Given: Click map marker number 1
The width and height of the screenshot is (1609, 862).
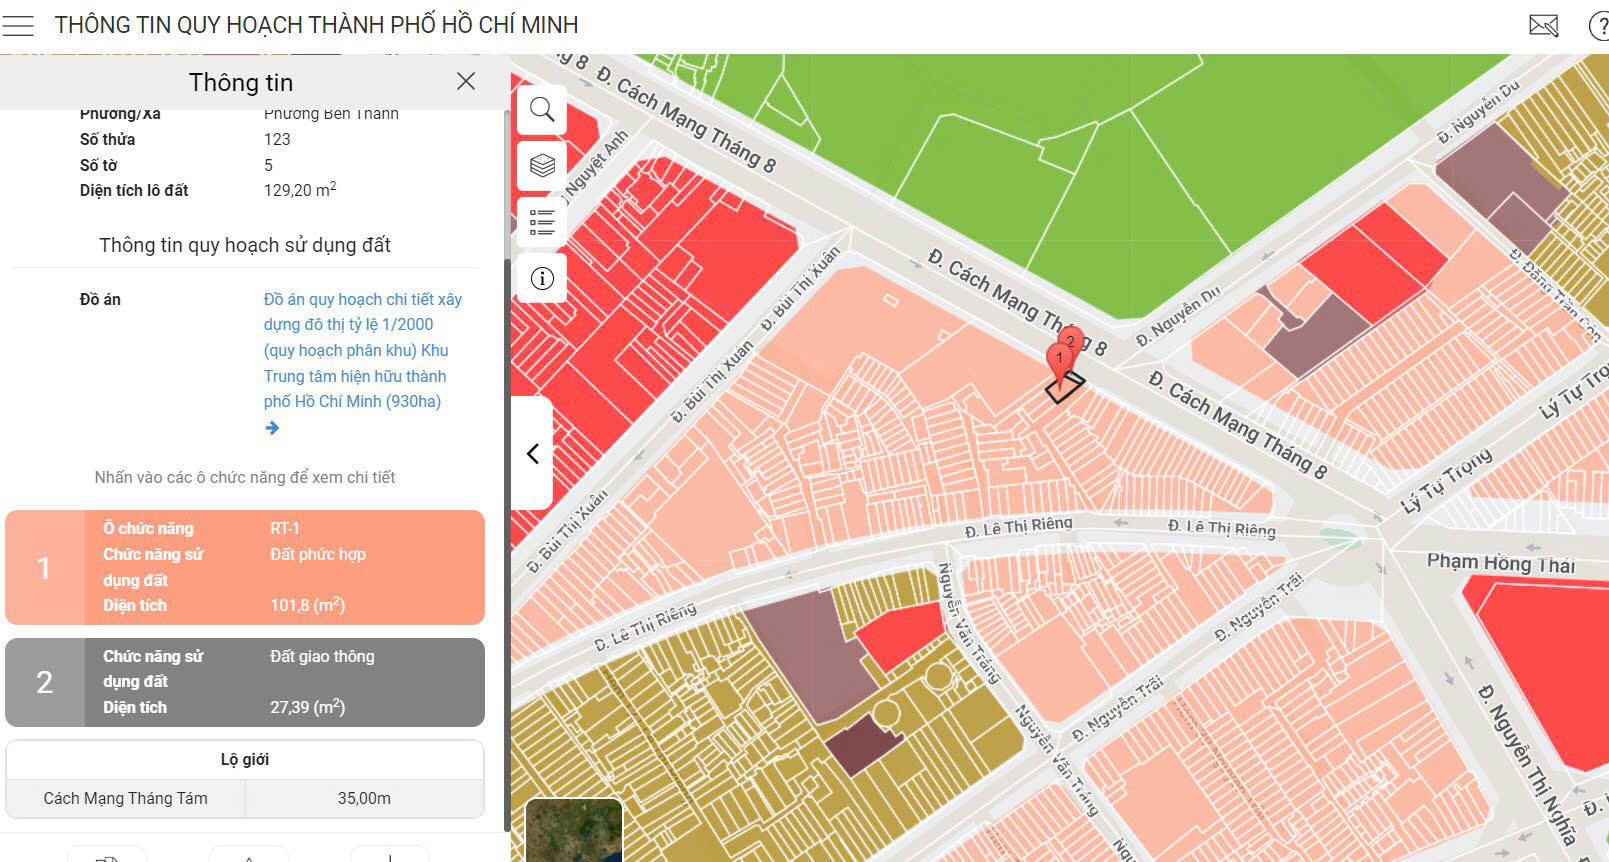Looking at the screenshot, I should click(1058, 359).
